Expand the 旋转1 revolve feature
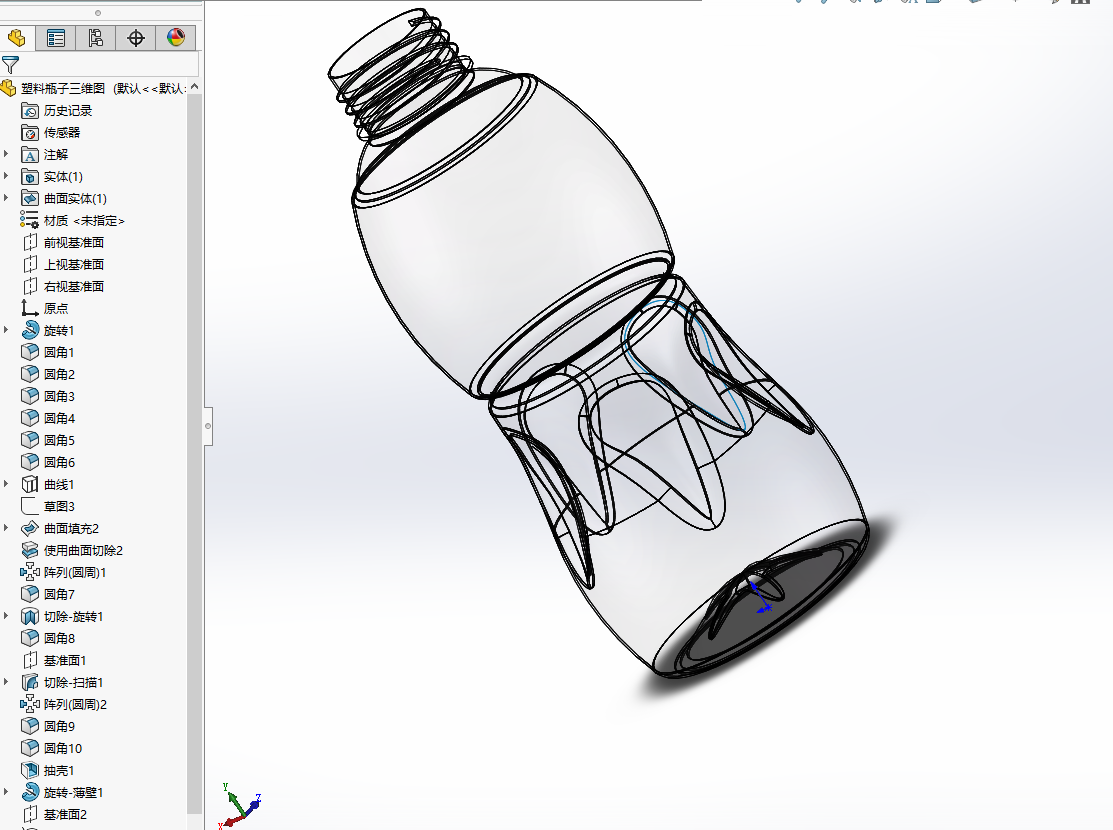1113x830 pixels. [x=6, y=329]
